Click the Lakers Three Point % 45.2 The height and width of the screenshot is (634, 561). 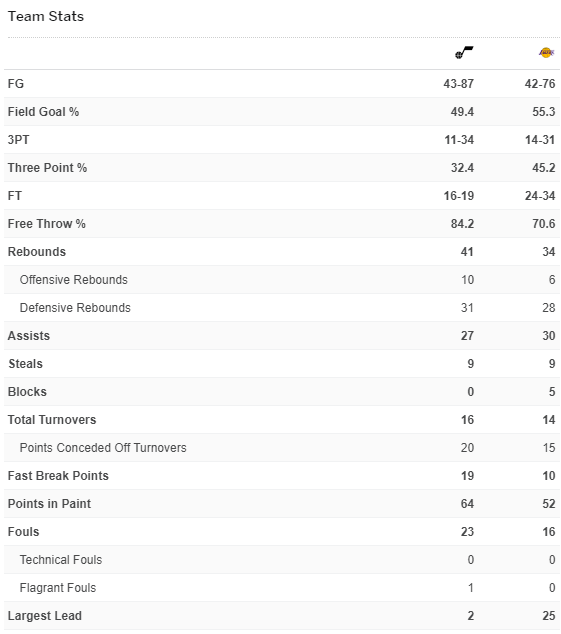(544, 168)
